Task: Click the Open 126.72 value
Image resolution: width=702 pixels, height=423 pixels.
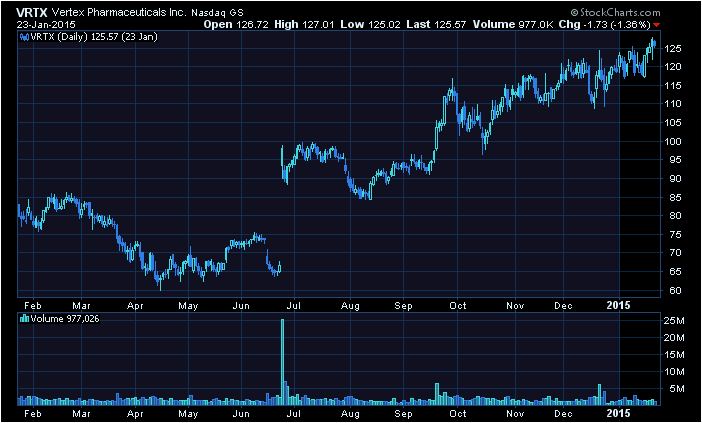Action: 236,25
